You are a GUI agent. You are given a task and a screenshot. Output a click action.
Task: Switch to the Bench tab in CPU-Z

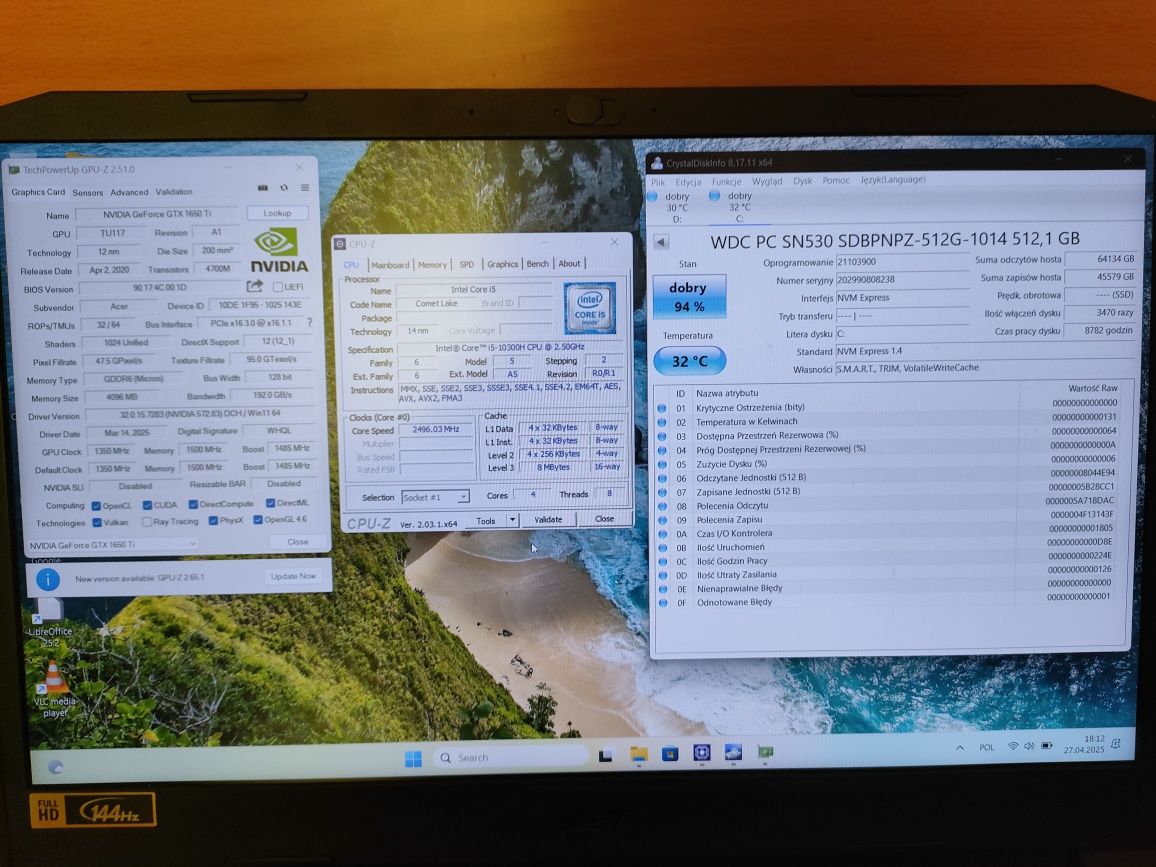(x=537, y=264)
